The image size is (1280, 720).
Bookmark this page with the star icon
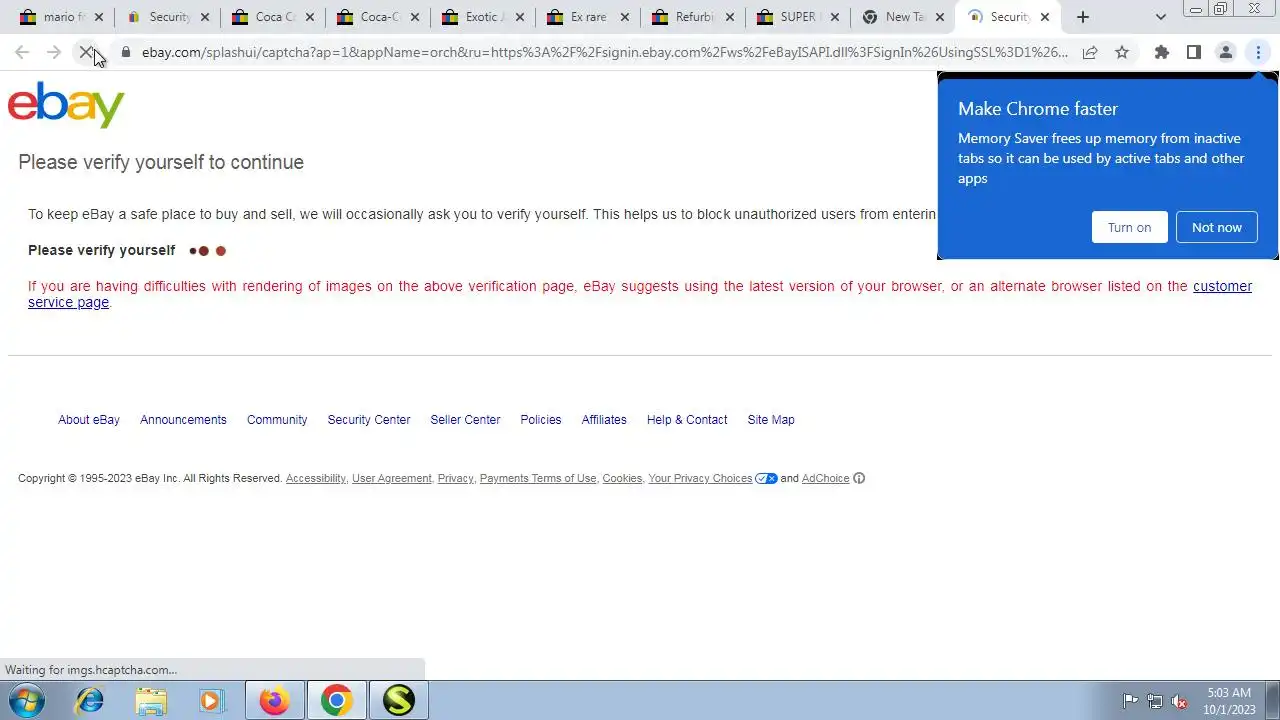(x=1122, y=53)
